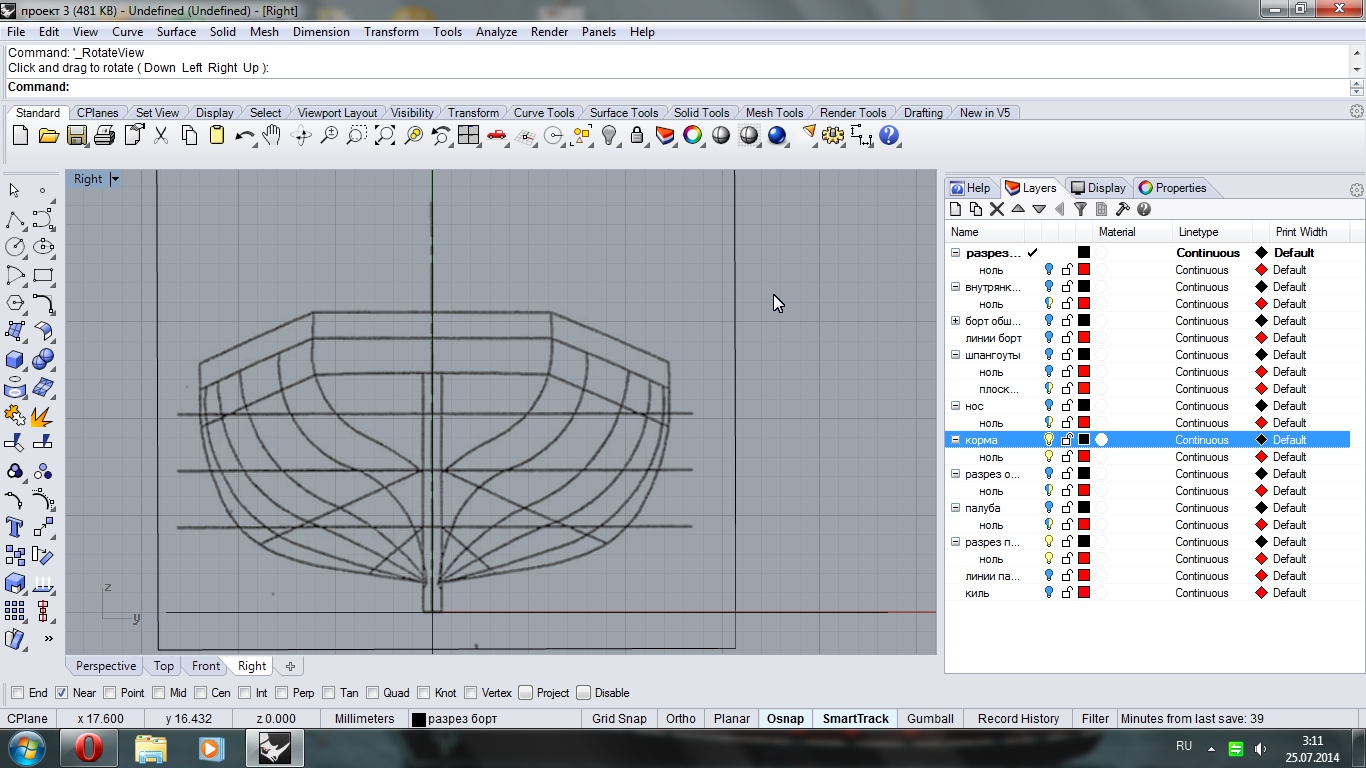Click the Pan view hand icon

click(272, 136)
